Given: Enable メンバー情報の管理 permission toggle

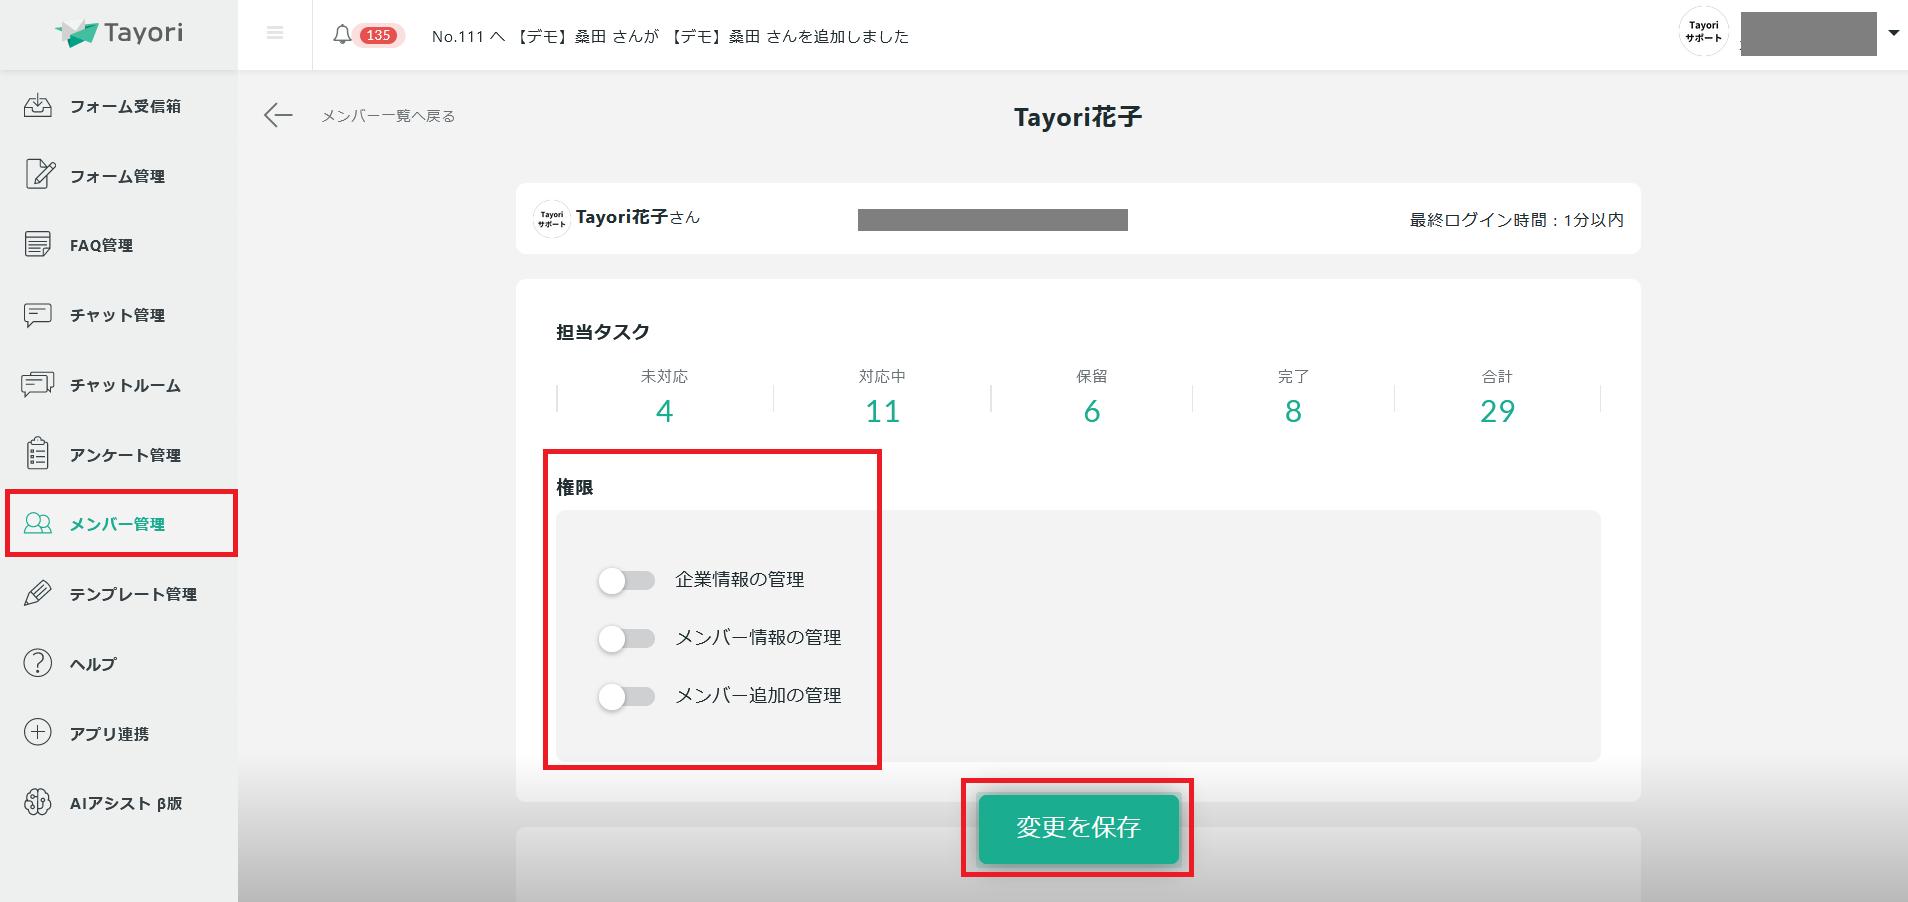Looking at the screenshot, I should 626,638.
